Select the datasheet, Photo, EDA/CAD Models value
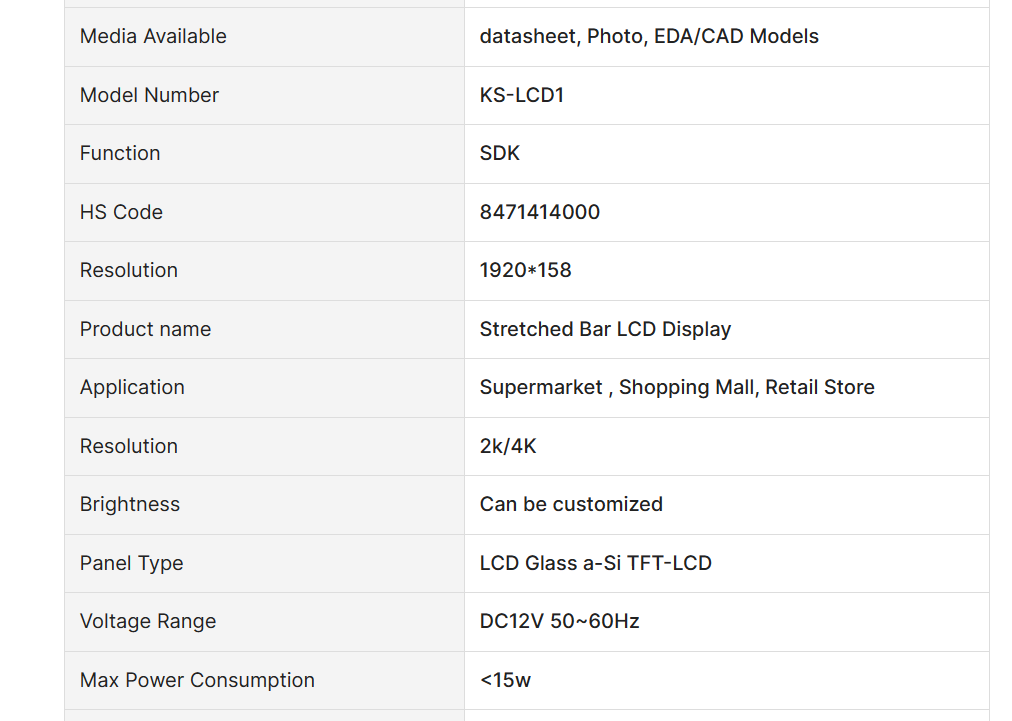Image resolution: width=1012 pixels, height=721 pixels. pos(649,37)
